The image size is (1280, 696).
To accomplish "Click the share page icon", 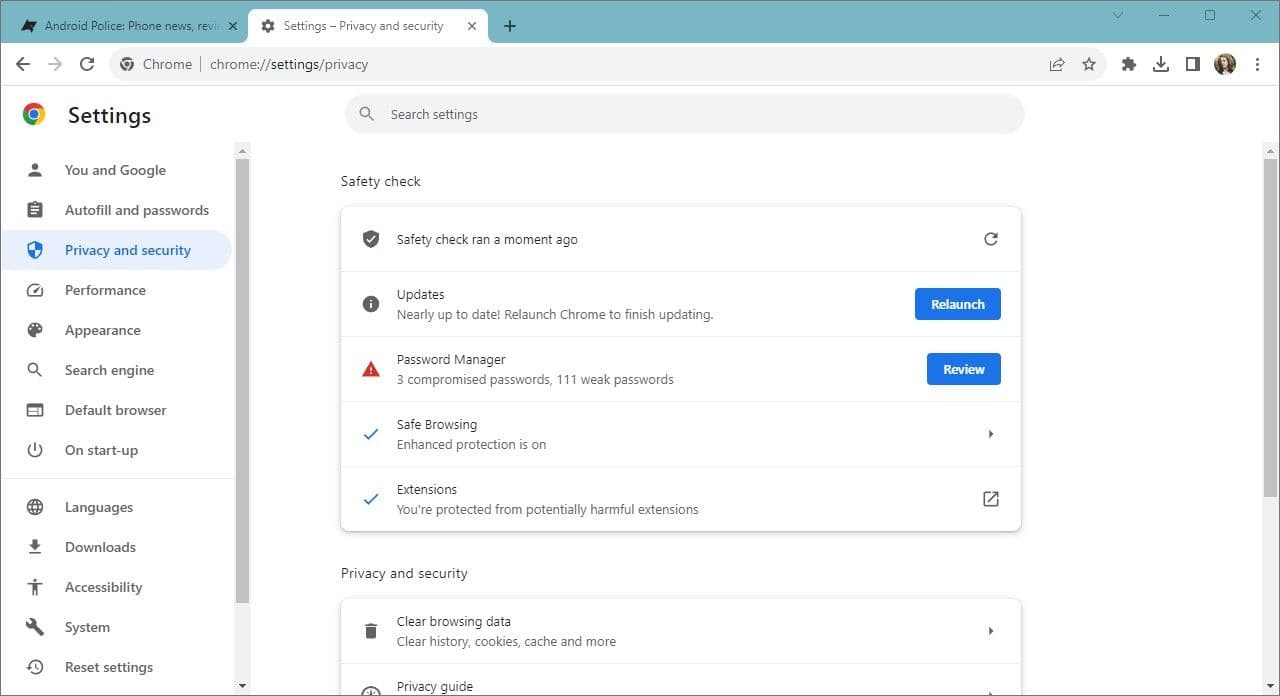I will coord(1057,64).
